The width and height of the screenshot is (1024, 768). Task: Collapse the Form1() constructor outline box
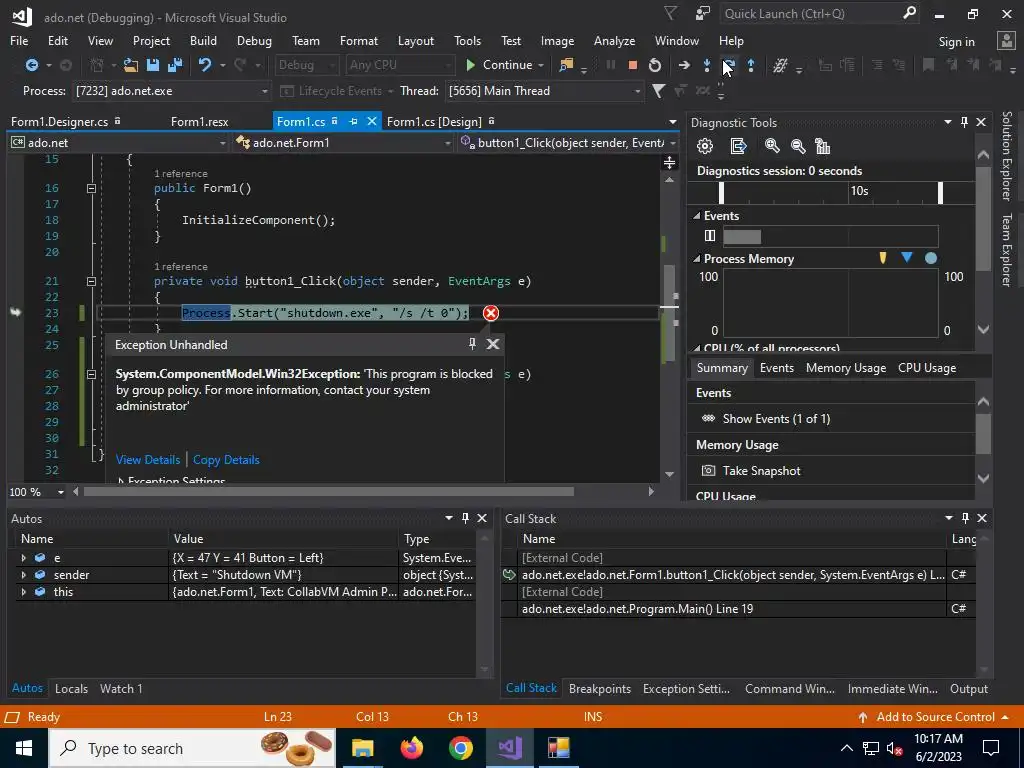pos(91,188)
